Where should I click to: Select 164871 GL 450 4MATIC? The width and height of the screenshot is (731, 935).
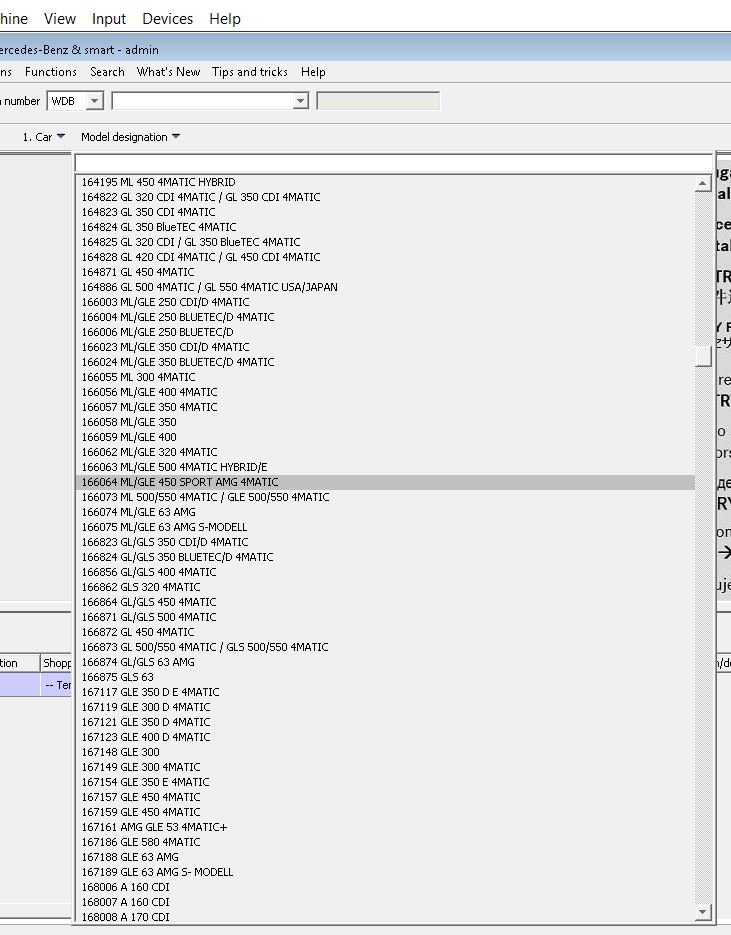tap(385, 272)
